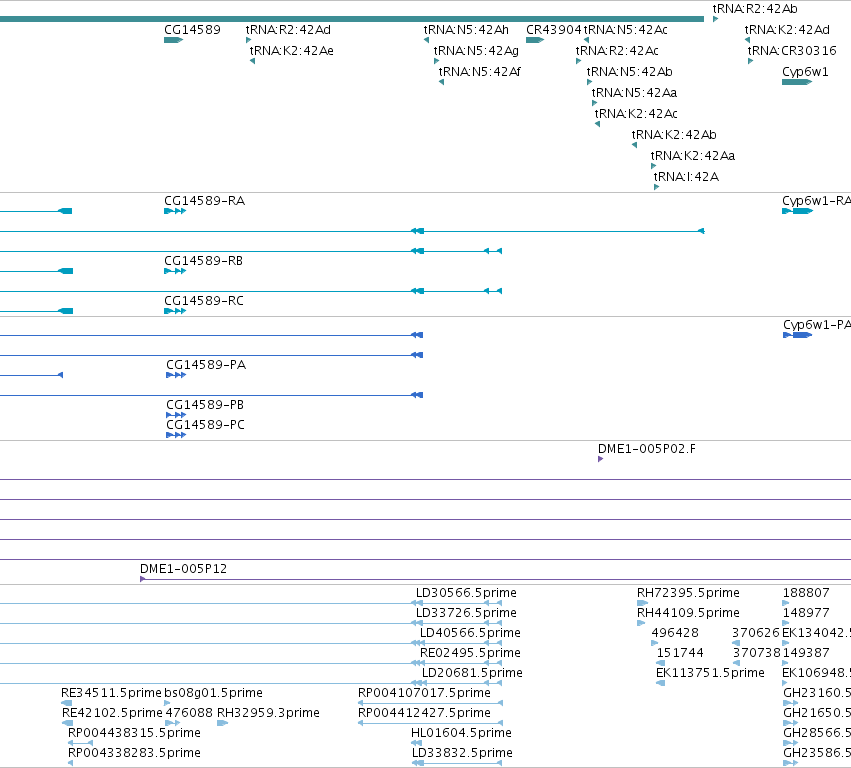Click the RP004412427.5prime label
Viewport: 851px width, 768px height.
pos(424,713)
